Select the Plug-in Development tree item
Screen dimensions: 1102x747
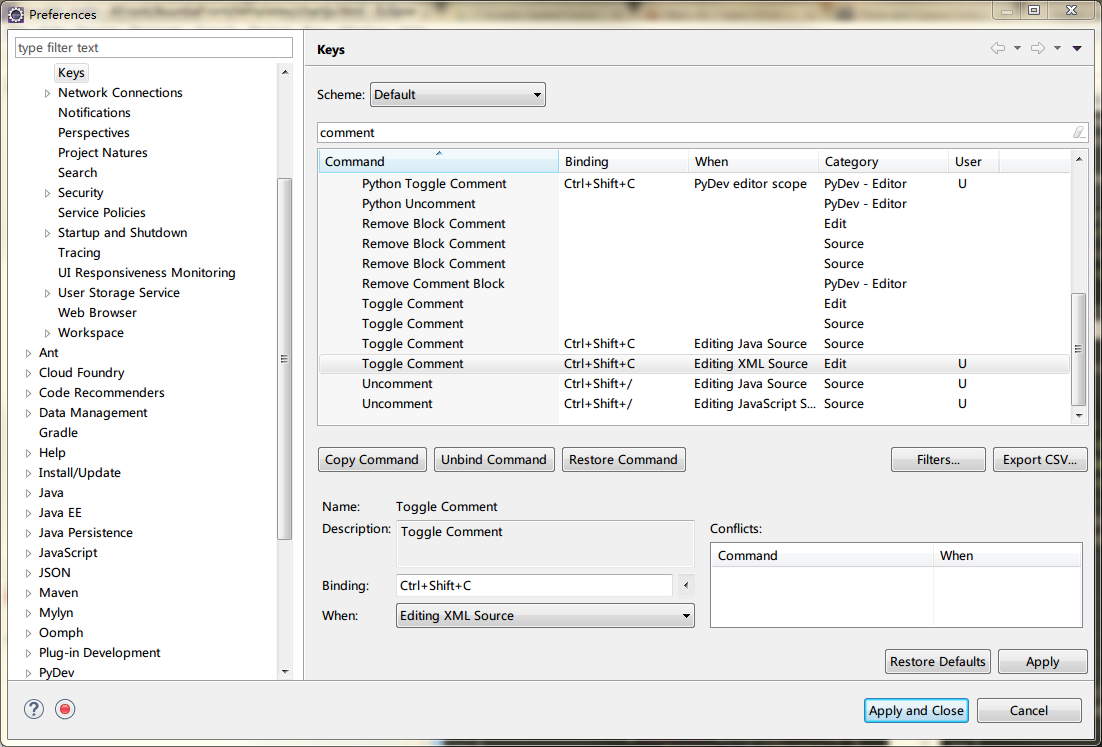click(100, 653)
